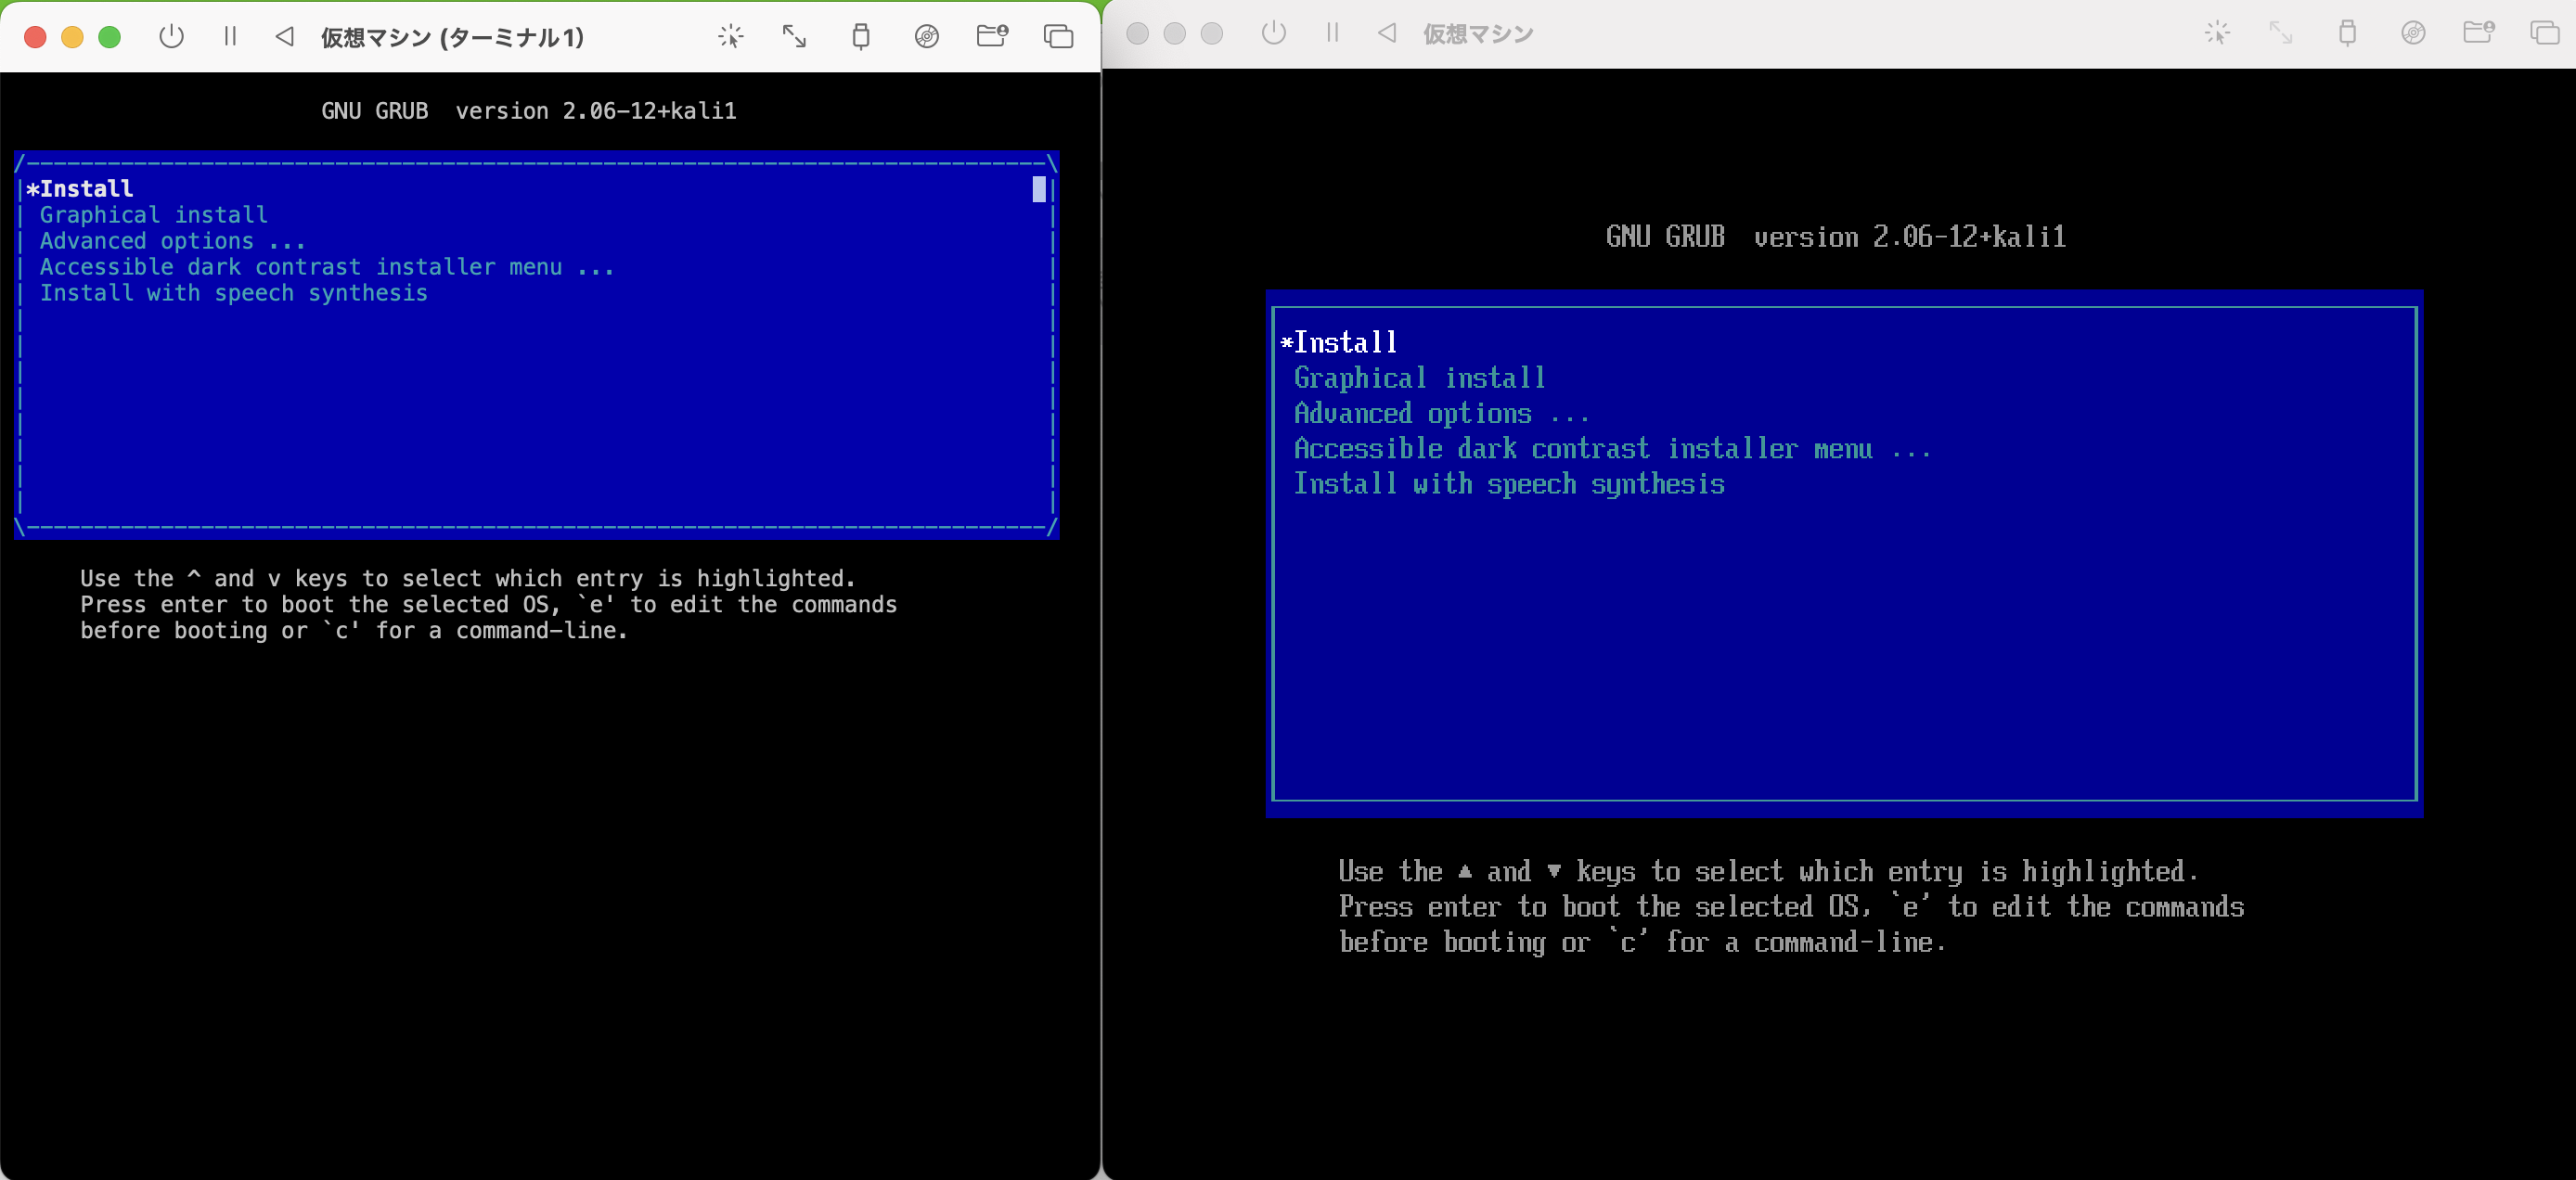Select Graphical install in right GRUB menu
2576x1180 pixels.
coord(1419,378)
